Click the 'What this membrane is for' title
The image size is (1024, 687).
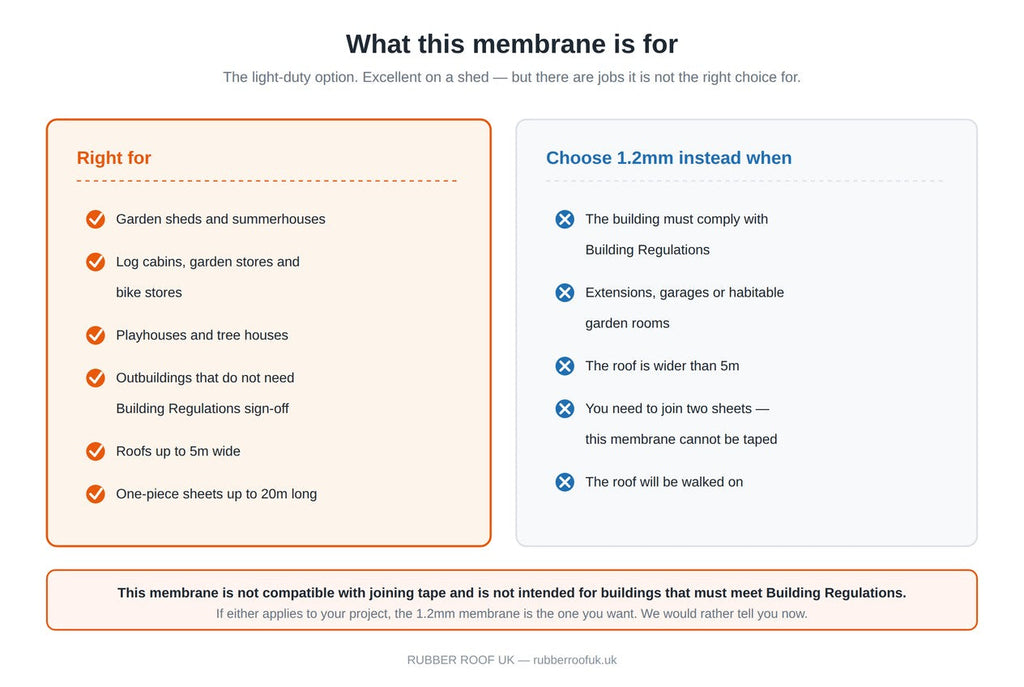512,44
